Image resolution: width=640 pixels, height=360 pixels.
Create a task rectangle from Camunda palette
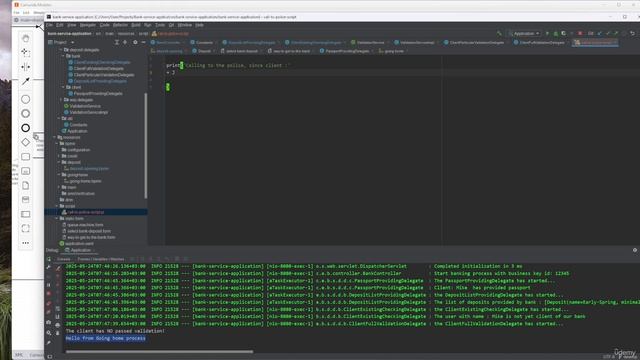(x=26, y=157)
